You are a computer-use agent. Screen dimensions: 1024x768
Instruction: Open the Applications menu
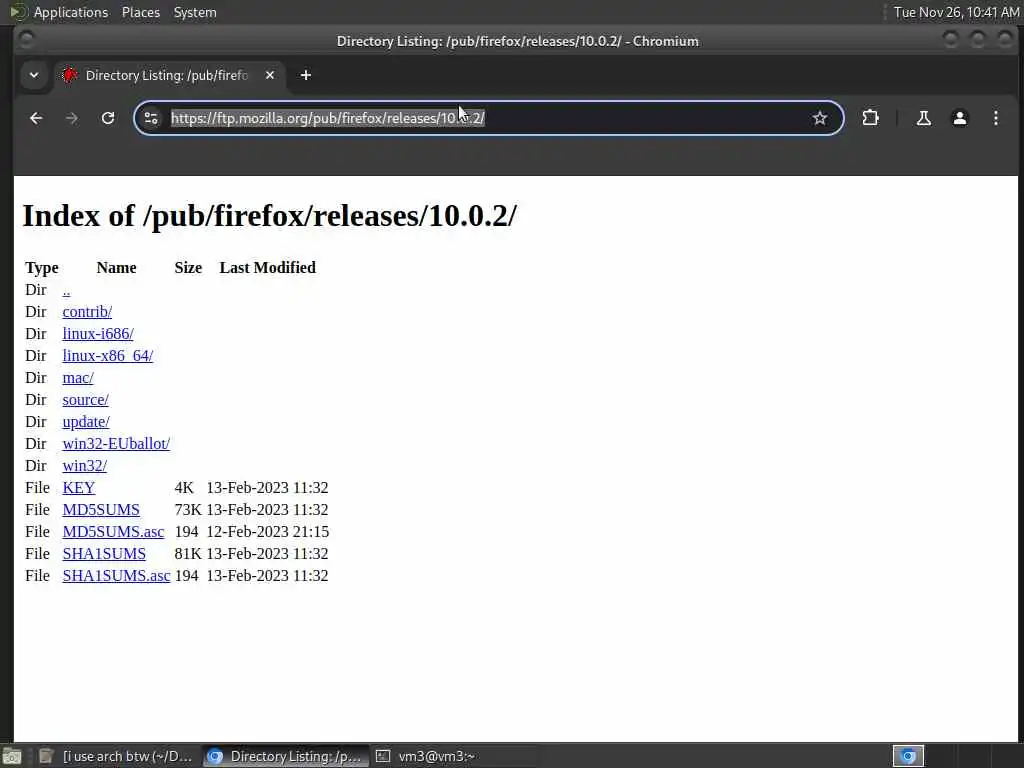pos(71,12)
